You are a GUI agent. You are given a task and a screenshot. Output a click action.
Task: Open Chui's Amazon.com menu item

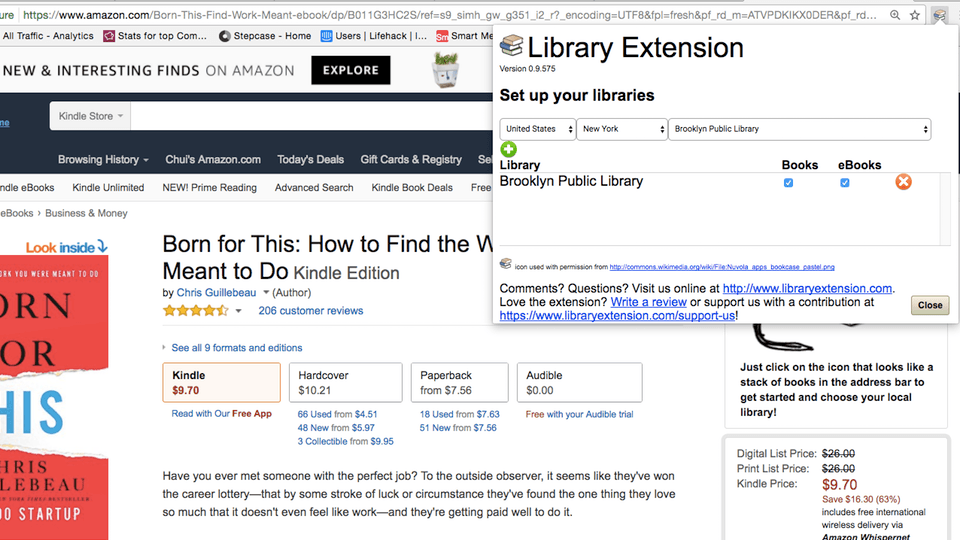coord(213,160)
